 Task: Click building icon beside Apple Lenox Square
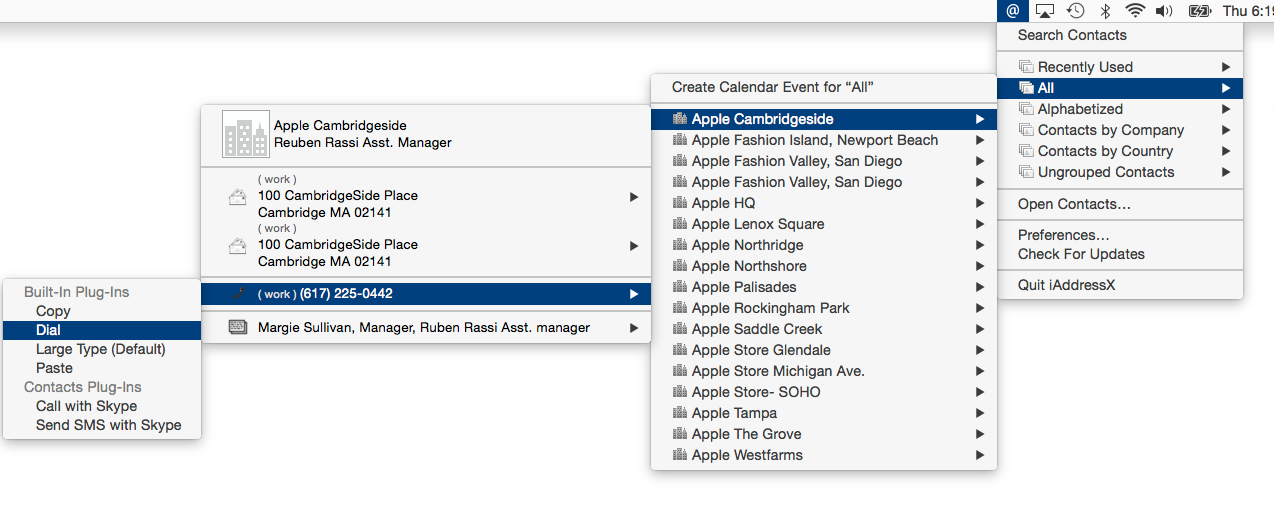tap(680, 224)
